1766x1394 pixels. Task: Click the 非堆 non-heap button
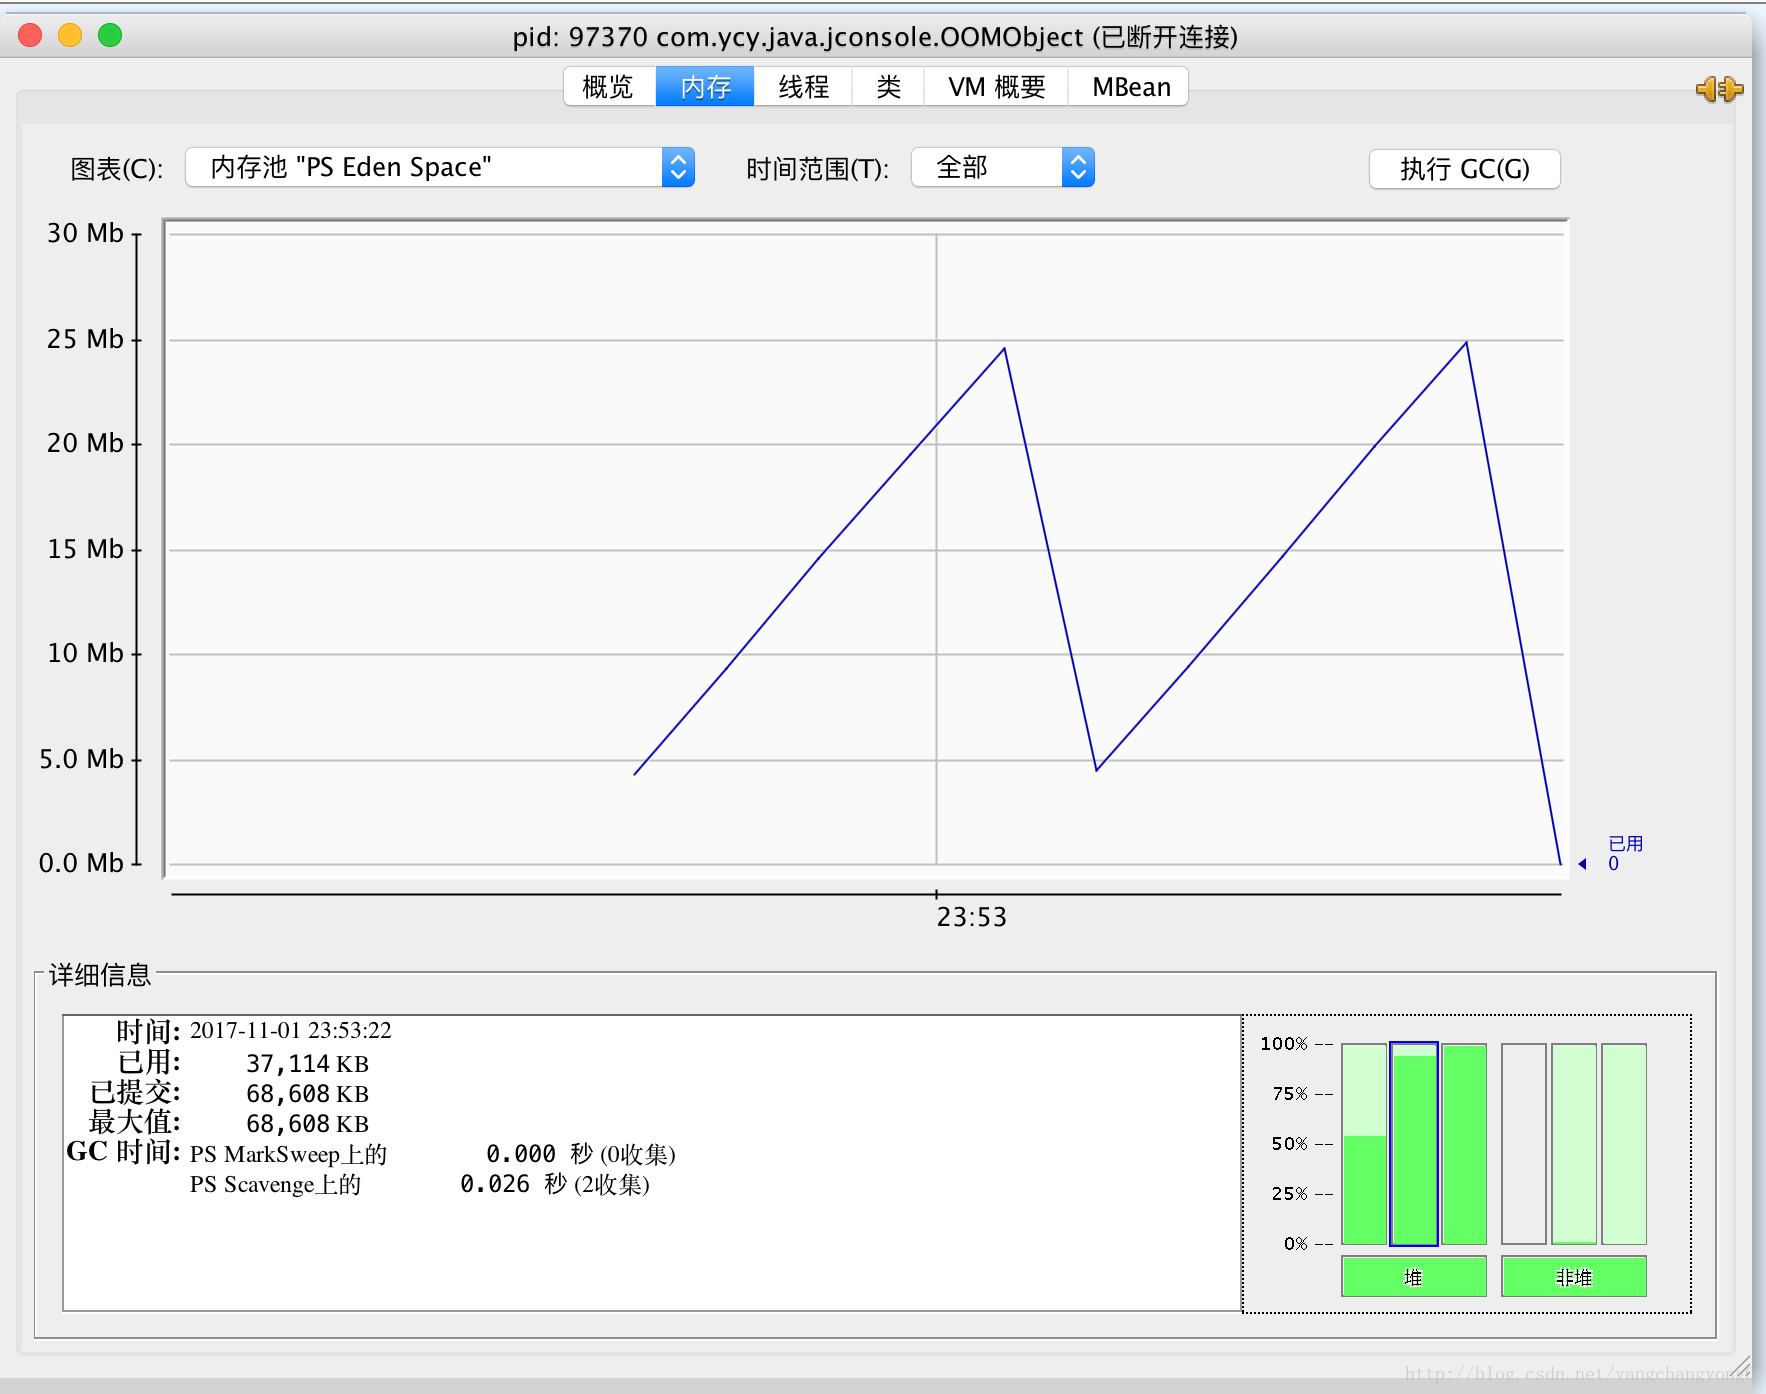[x=1573, y=1277]
